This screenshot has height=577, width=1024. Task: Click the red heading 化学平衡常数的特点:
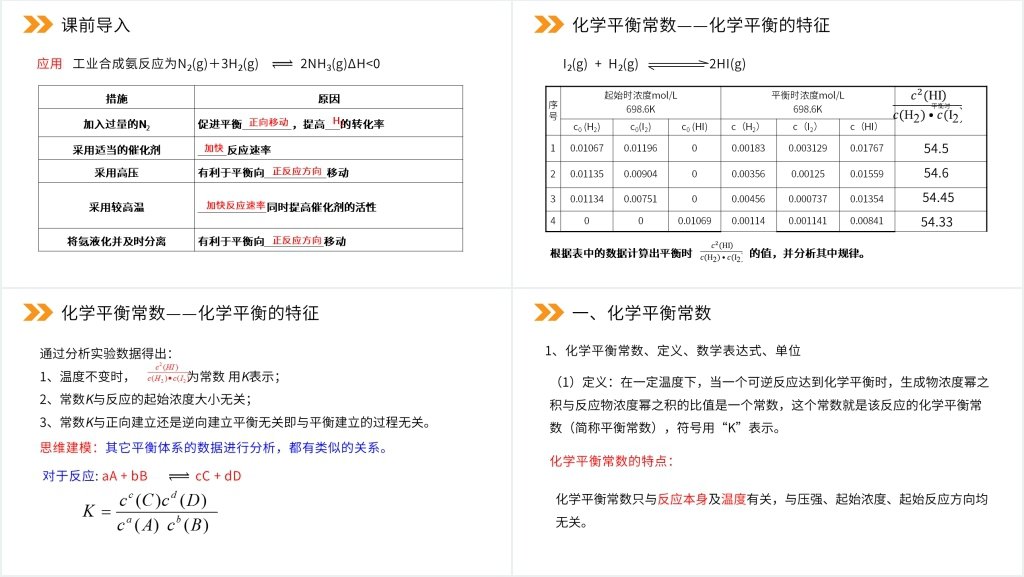tap(611, 461)
